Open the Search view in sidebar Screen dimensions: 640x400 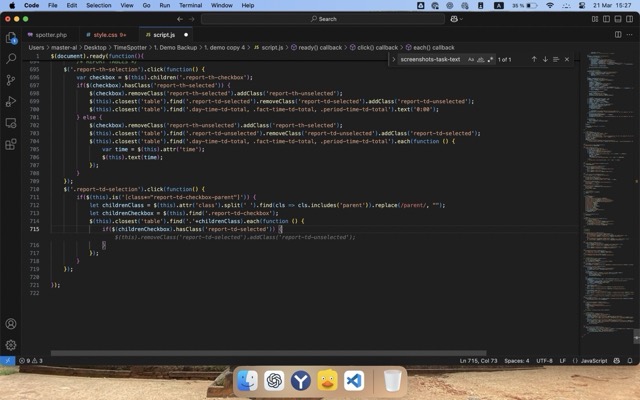(11, 59)
